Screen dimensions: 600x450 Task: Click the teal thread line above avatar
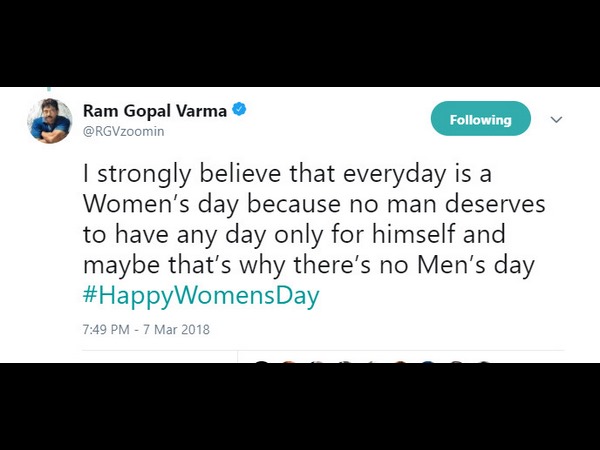[x=49, y=89]
